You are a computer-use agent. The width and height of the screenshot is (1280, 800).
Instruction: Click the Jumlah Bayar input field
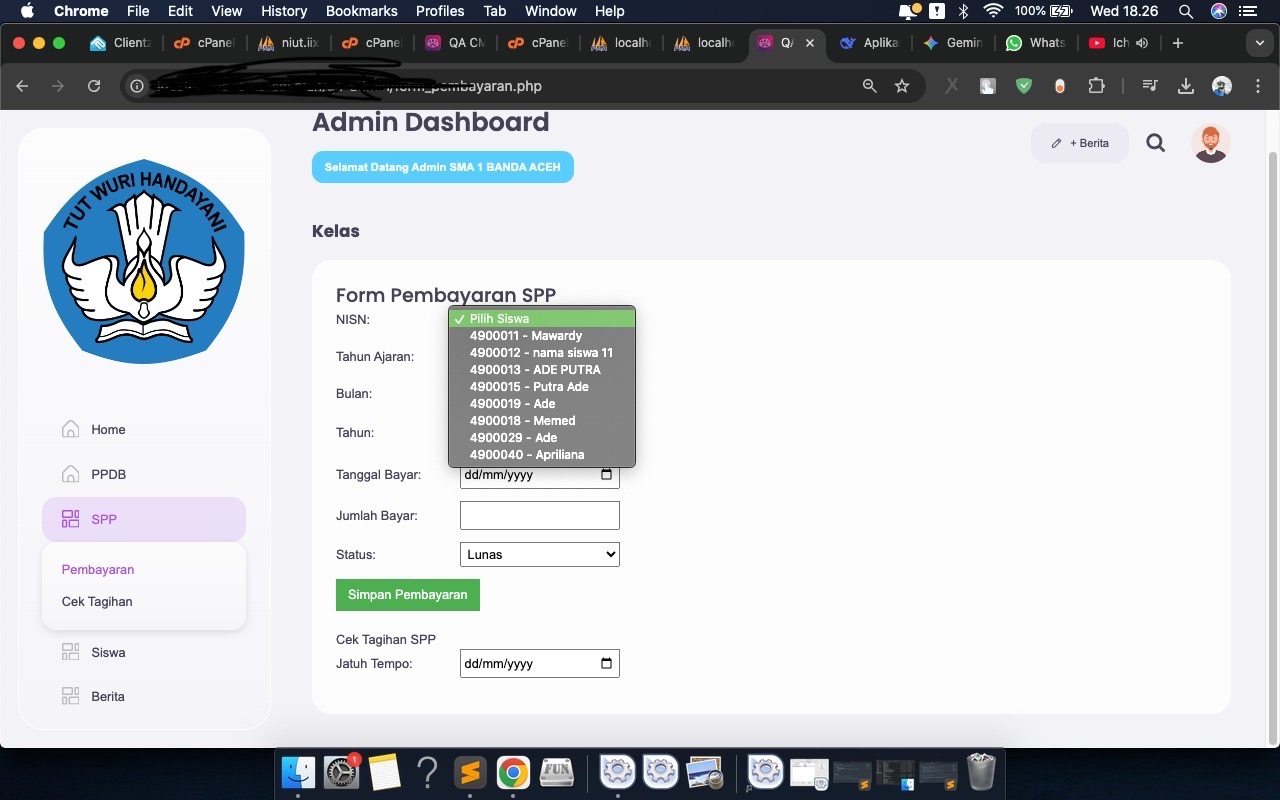(539, 515)
